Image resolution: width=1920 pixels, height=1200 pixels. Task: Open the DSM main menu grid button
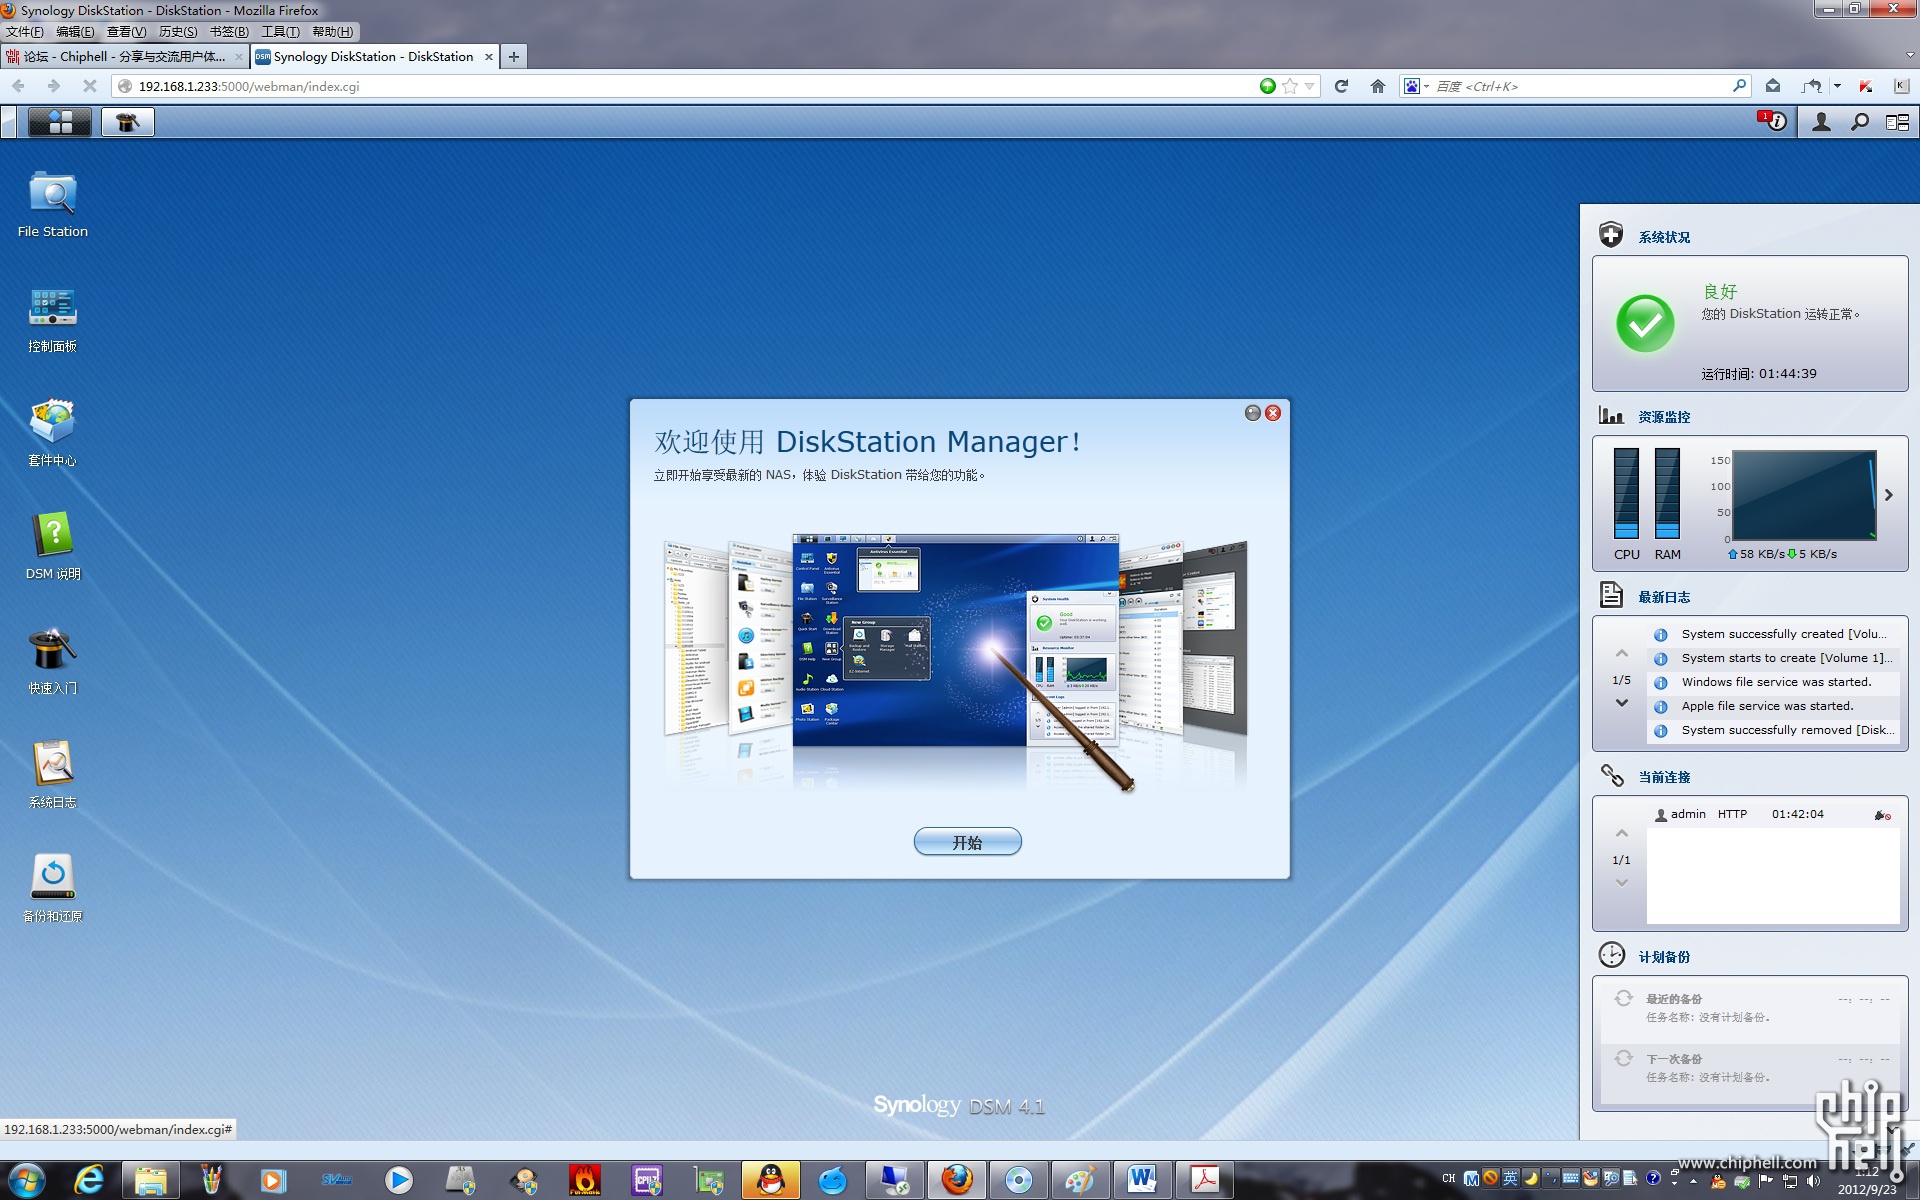[x=60, y=122]
